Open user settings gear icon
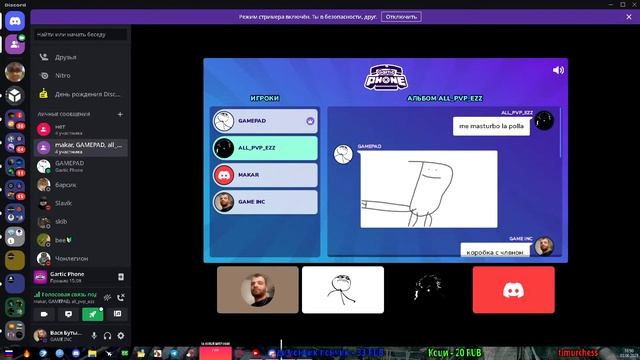This screenshot has width=640, height=360. pos(121,336)
